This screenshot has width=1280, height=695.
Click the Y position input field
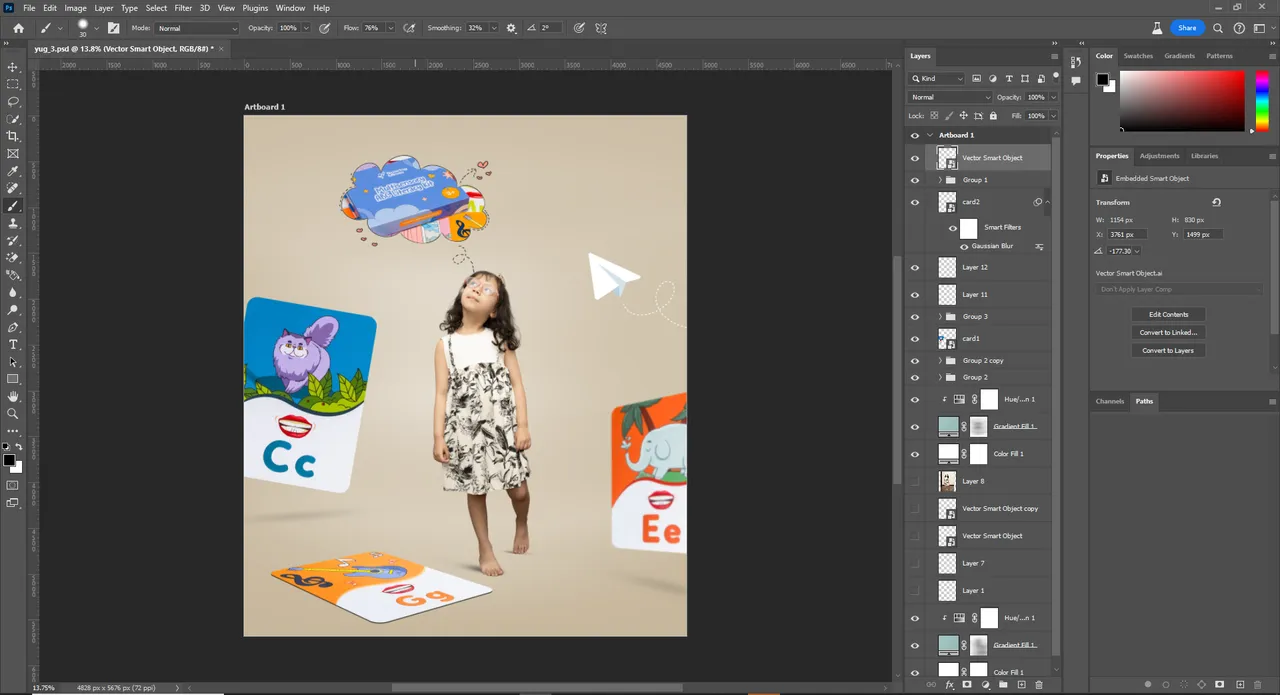pos(1202,234)
